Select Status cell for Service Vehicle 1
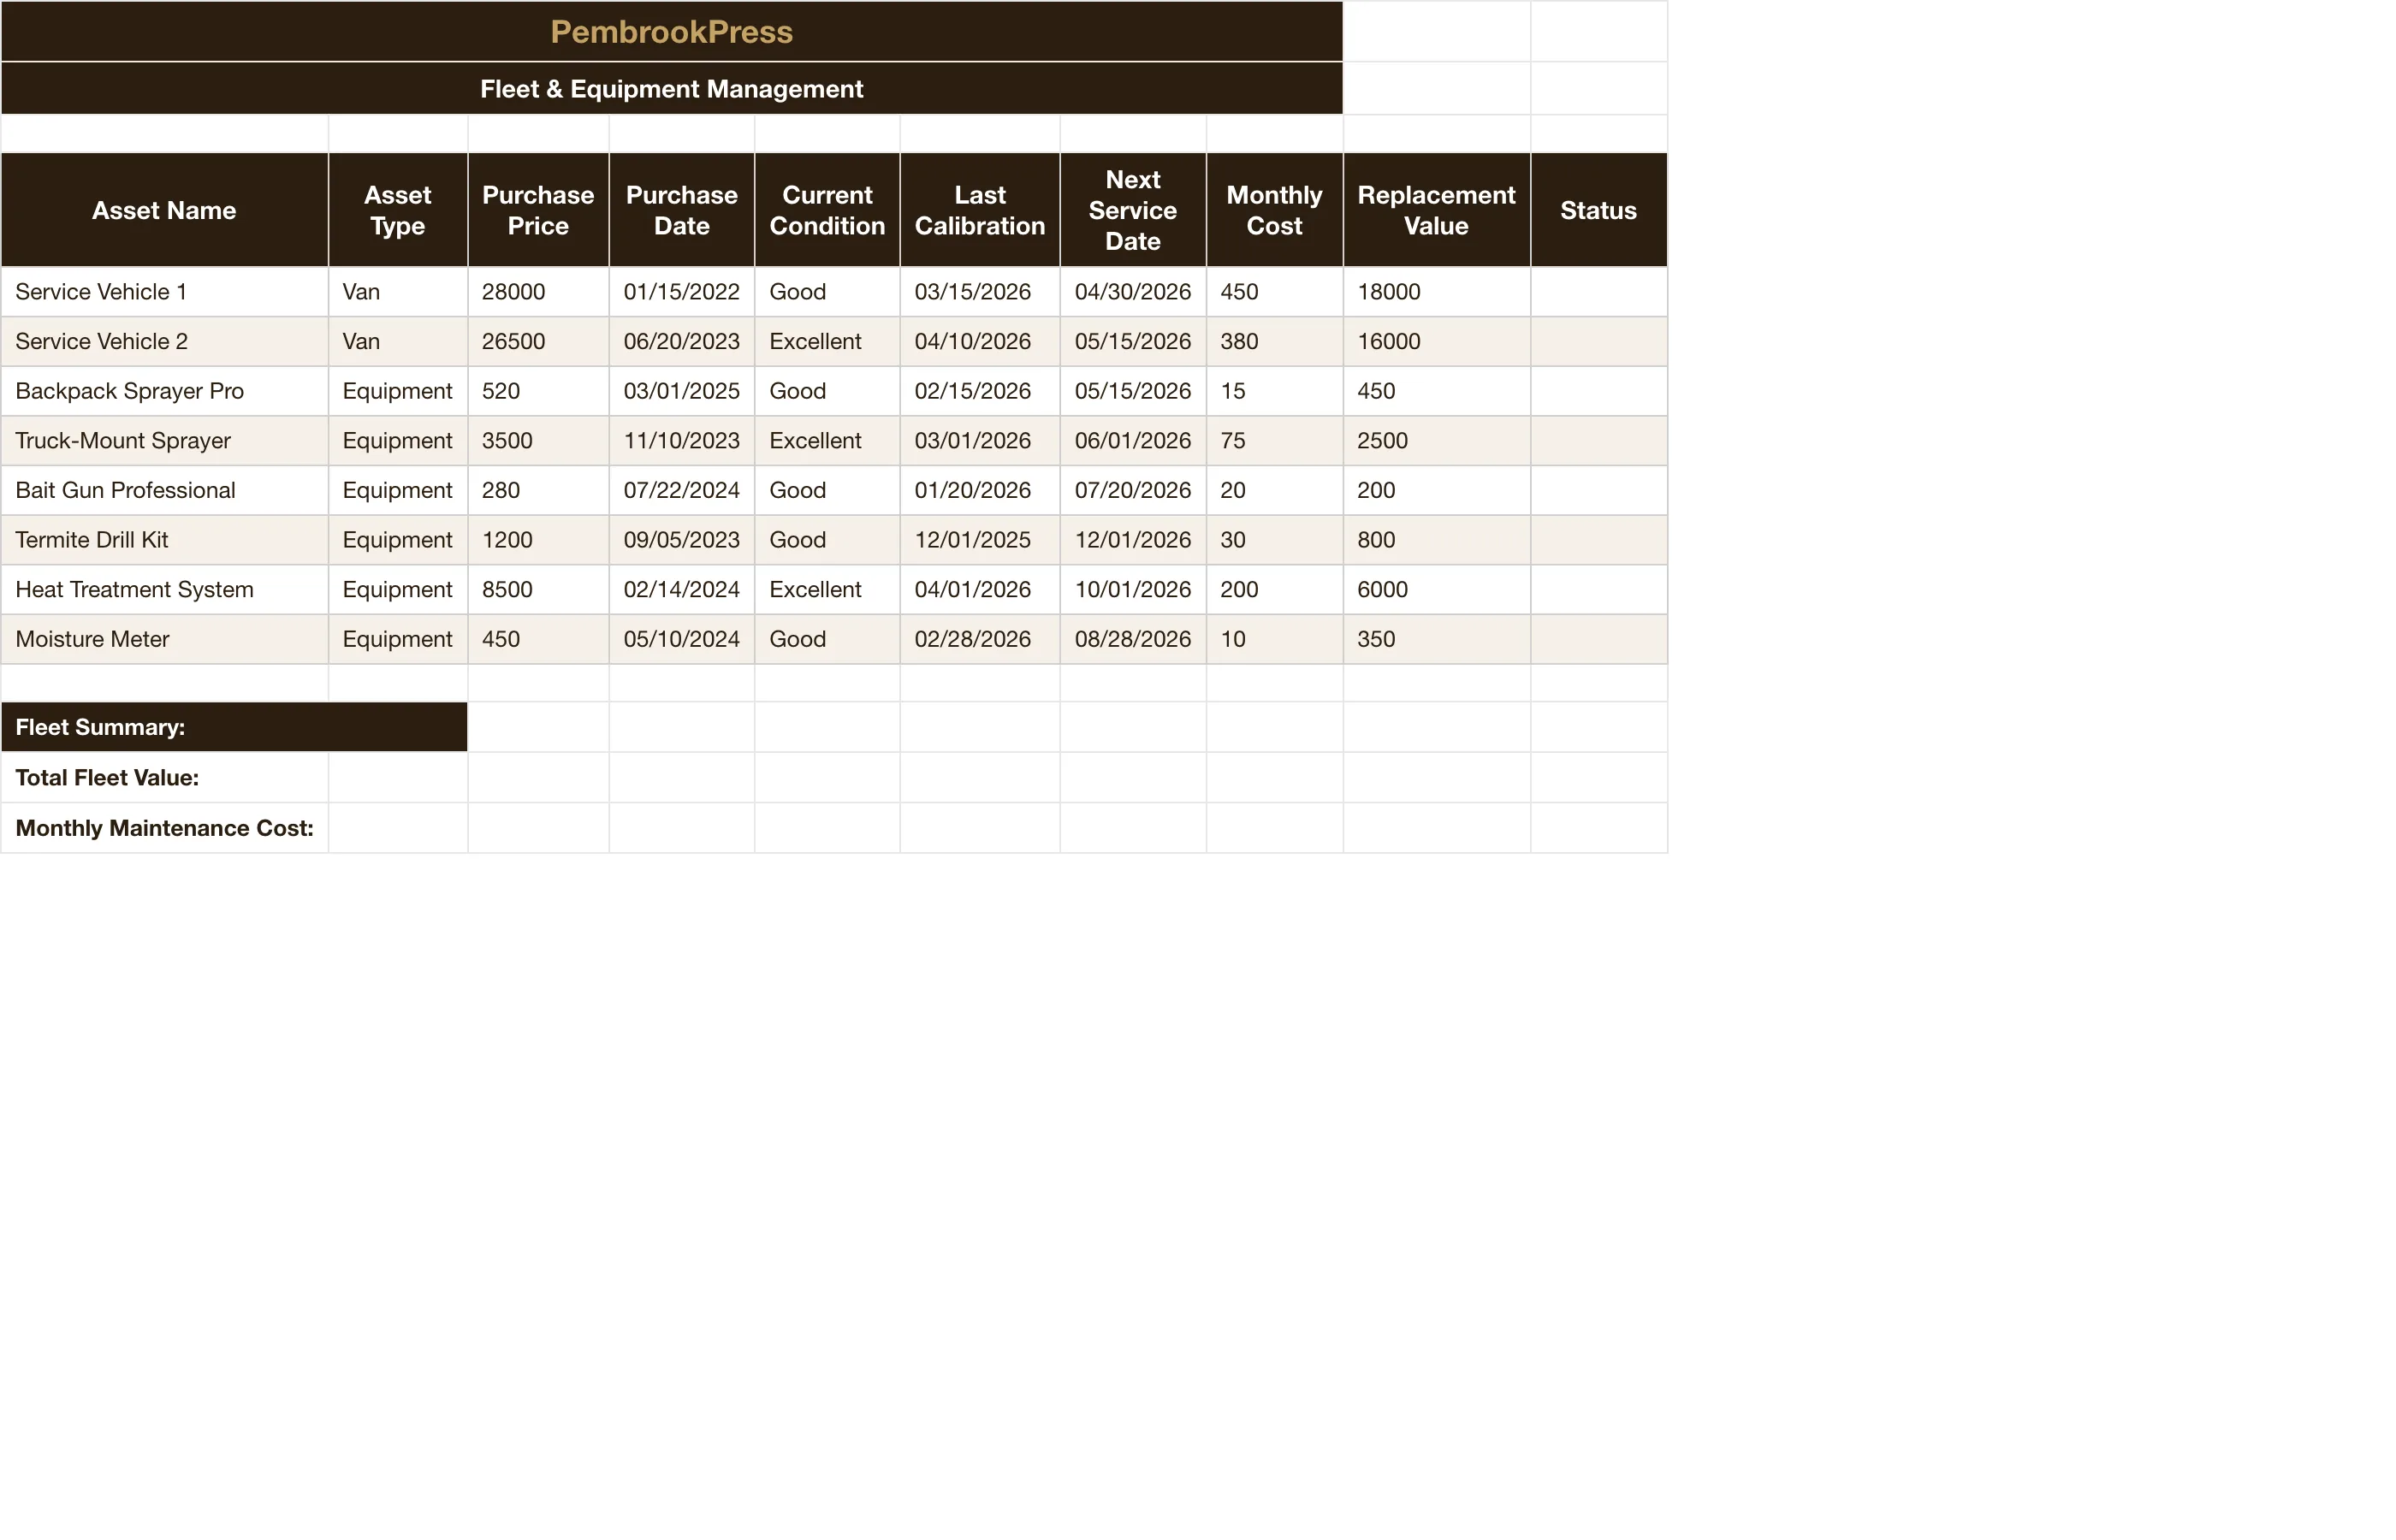Screen dimensions: 2396x1540 (x=1599, y=292)
